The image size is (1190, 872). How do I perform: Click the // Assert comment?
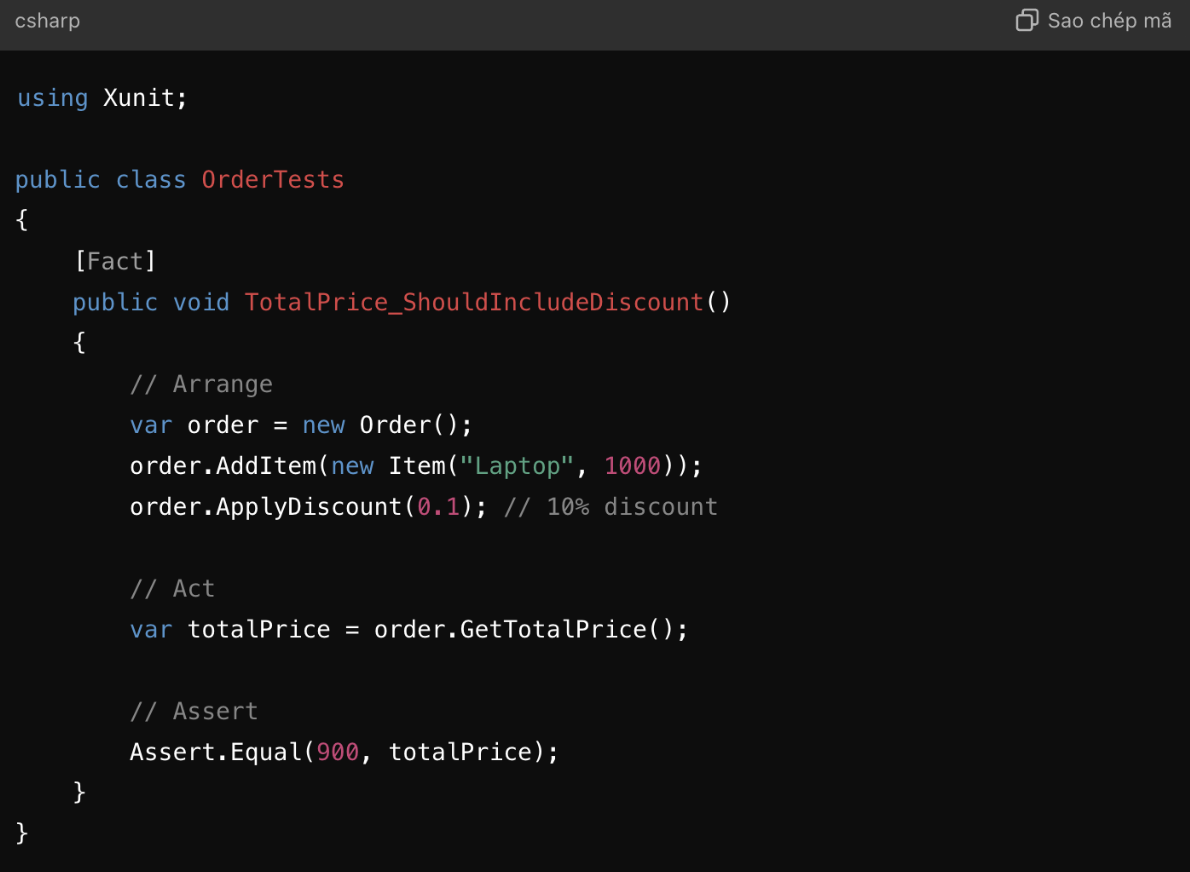pos(193,710)
